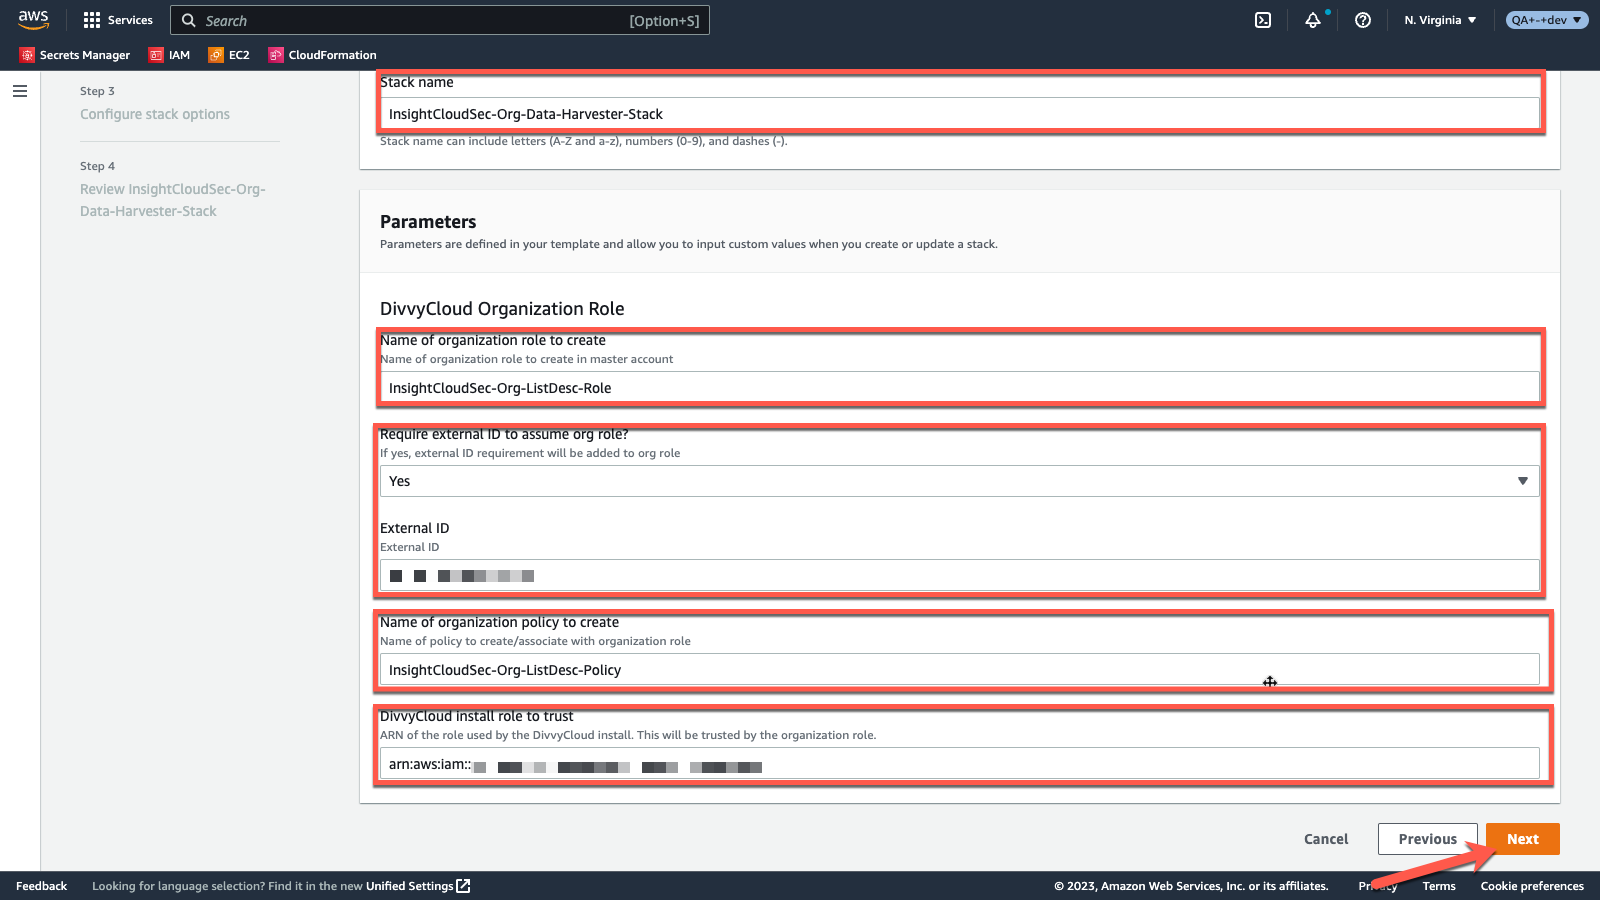Open the Secrets Manager bookmark
Image resolution: width=1600 pixels, height=900 pixels.
coord(85,55)
